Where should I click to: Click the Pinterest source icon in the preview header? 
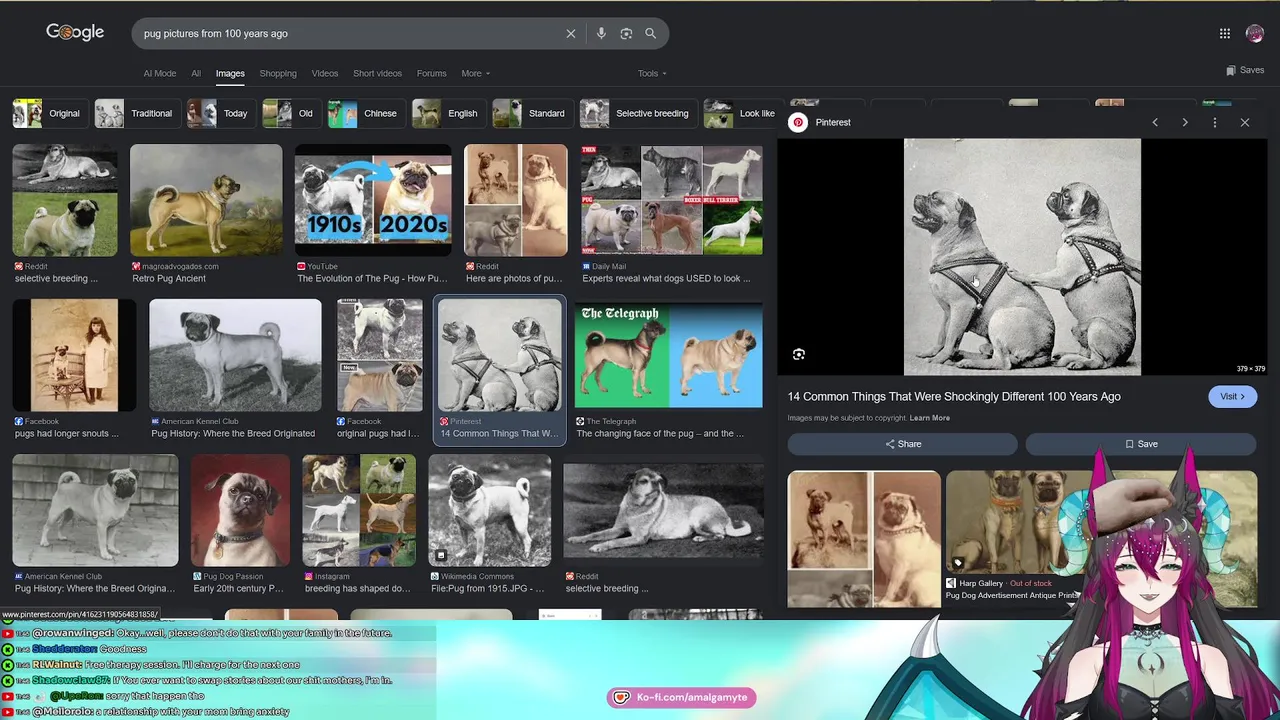[x=798, y=122]
